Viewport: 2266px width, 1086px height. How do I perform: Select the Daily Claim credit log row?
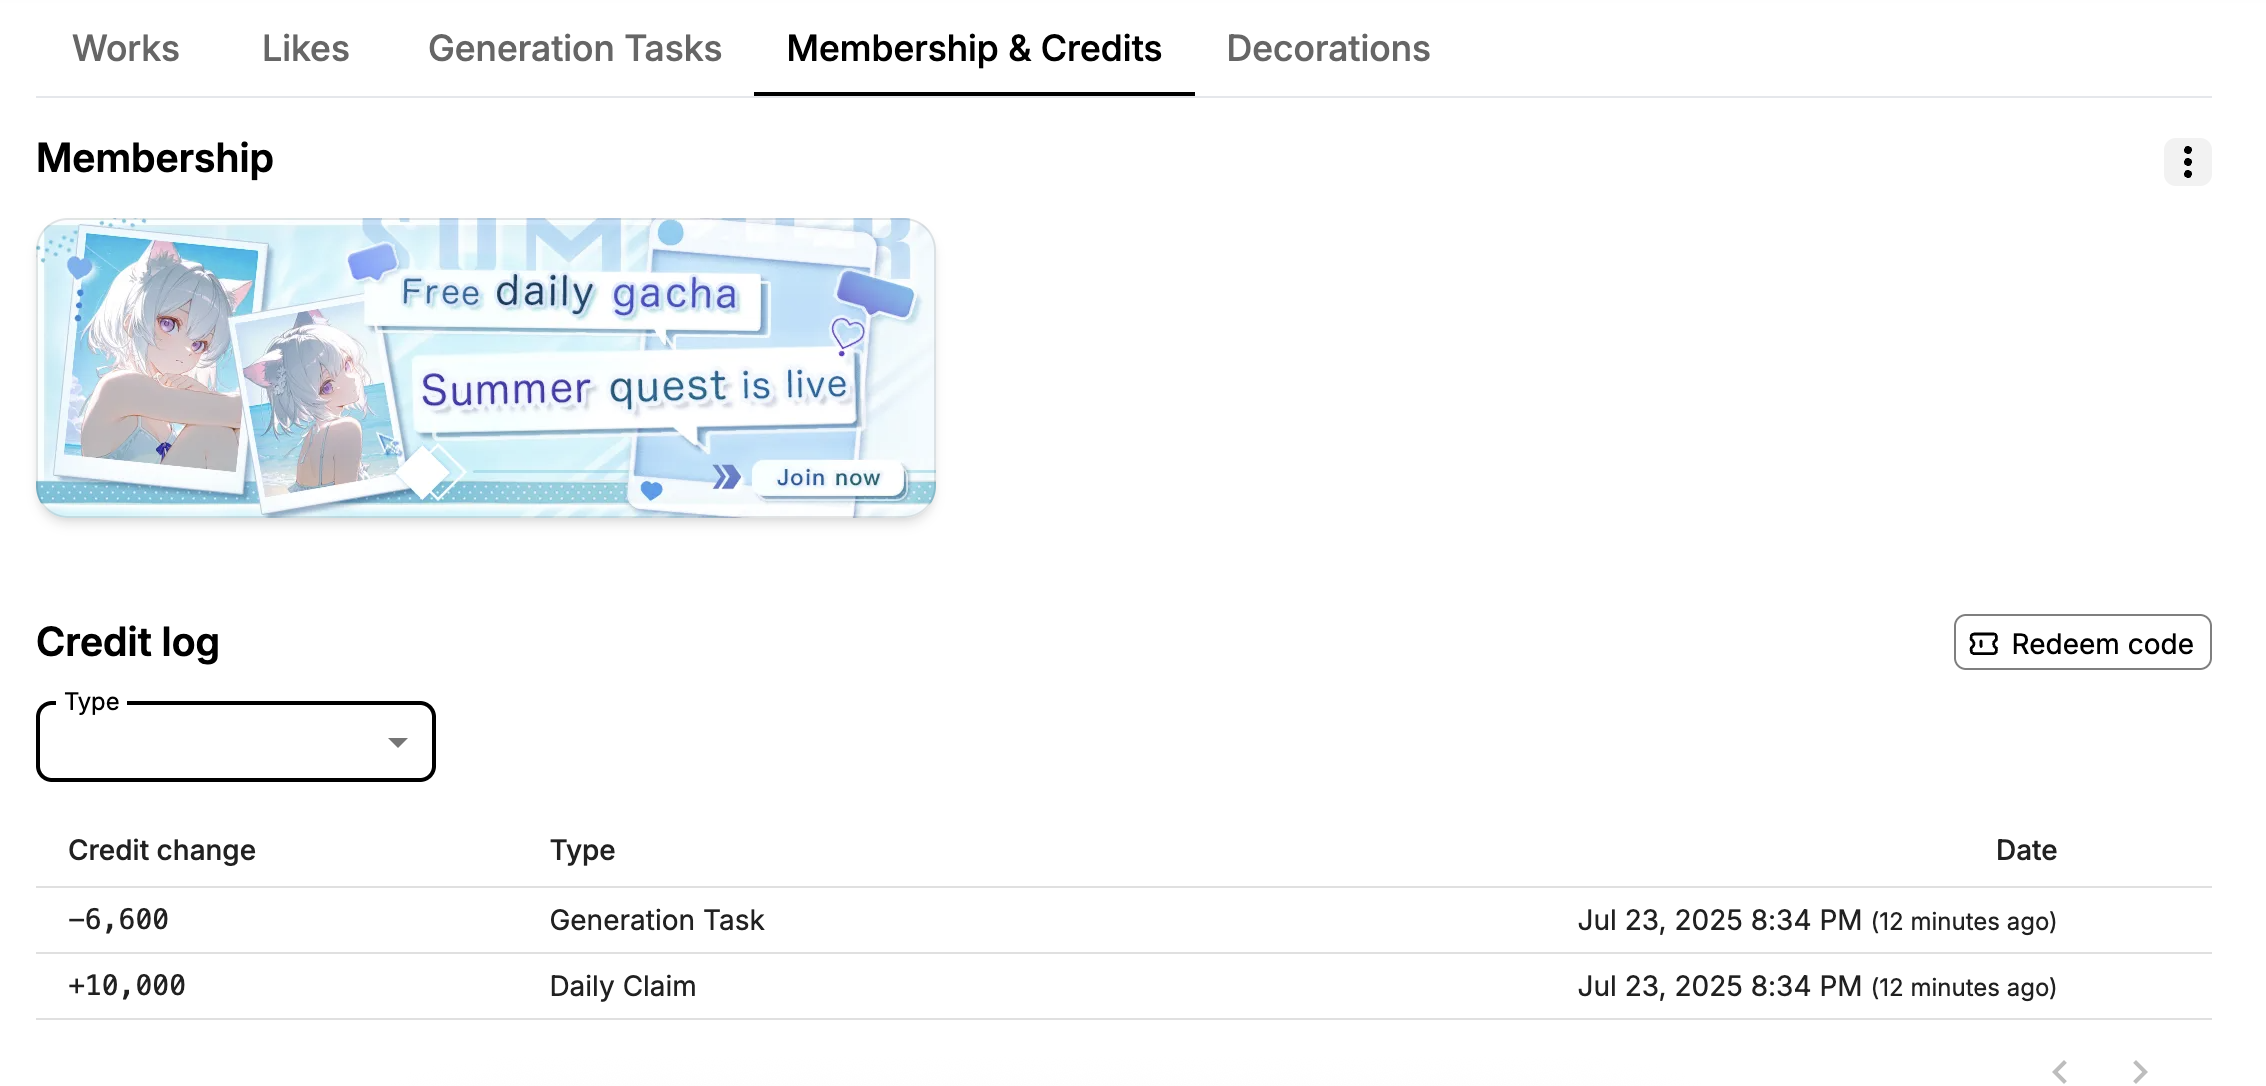[x=1124, y=986]
